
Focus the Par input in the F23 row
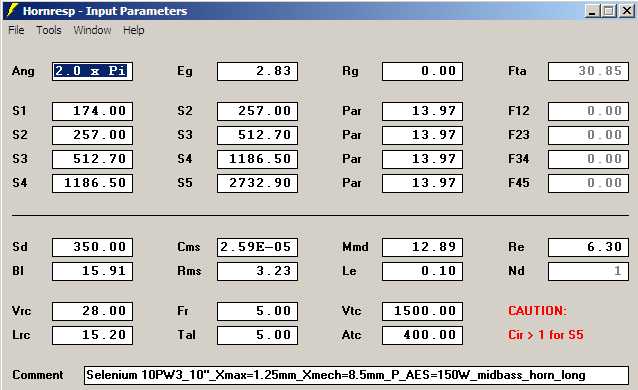[x=422, y=135]
